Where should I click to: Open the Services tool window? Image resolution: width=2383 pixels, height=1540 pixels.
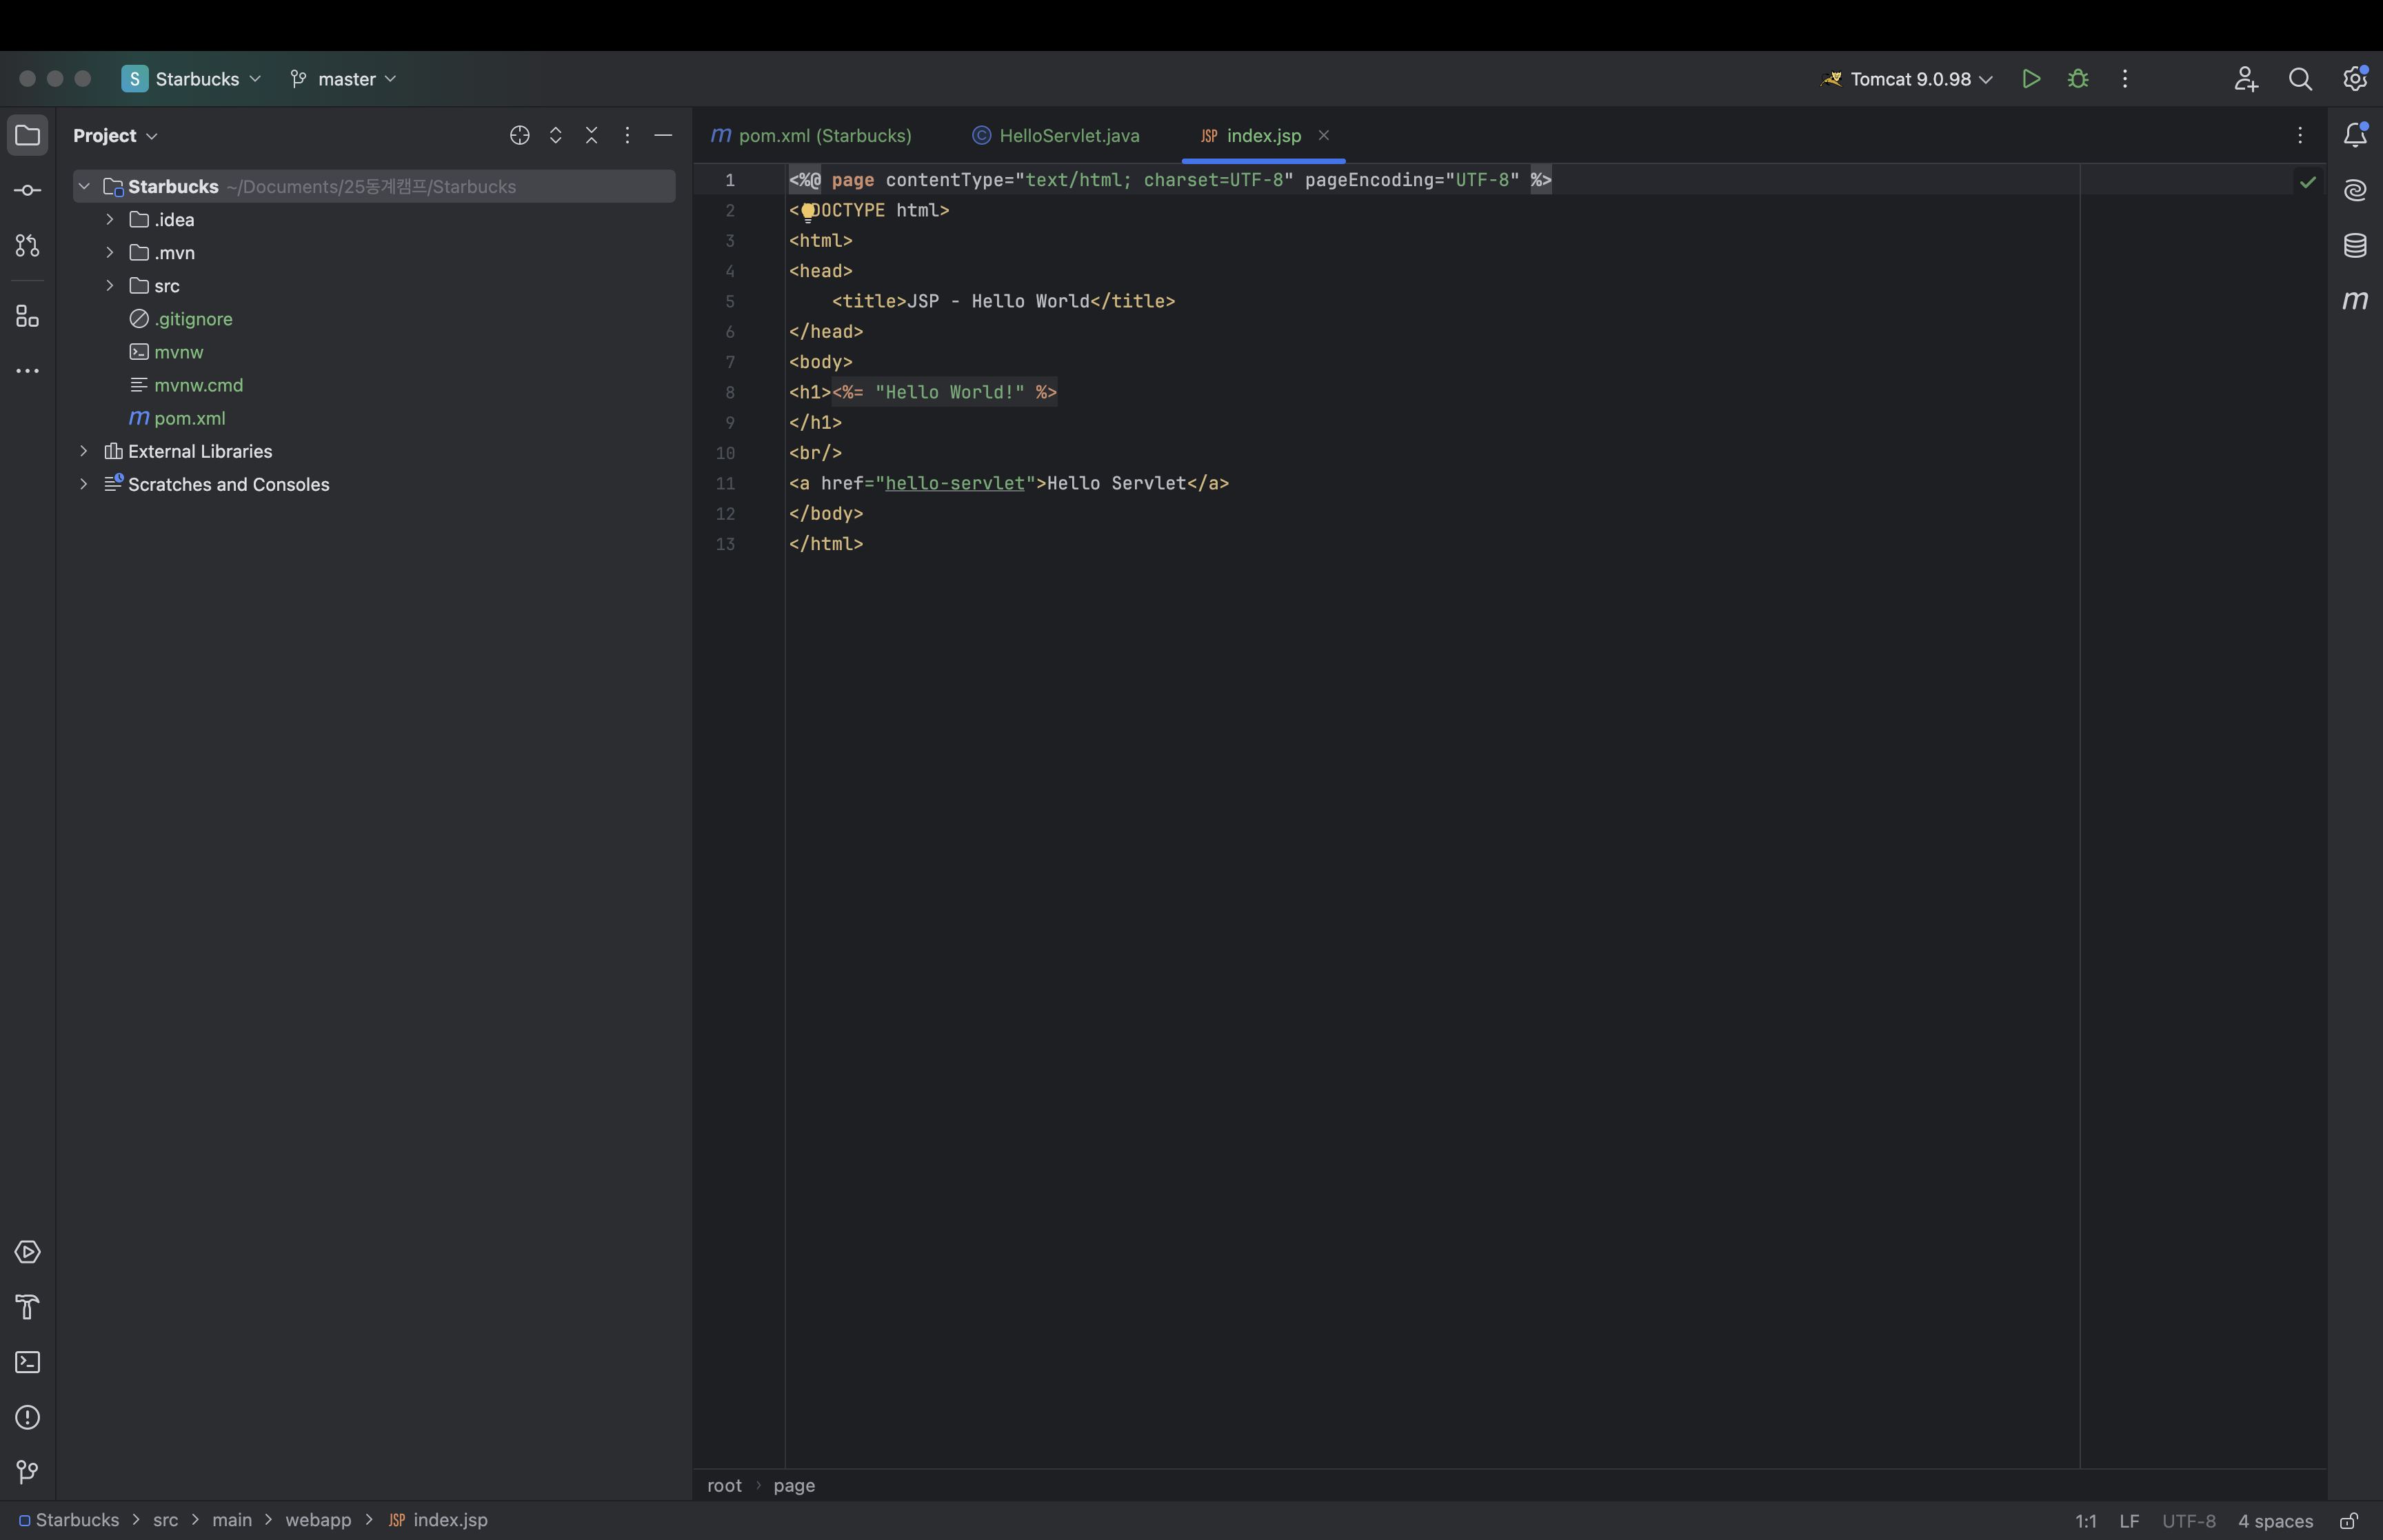tap(27, 1252)
